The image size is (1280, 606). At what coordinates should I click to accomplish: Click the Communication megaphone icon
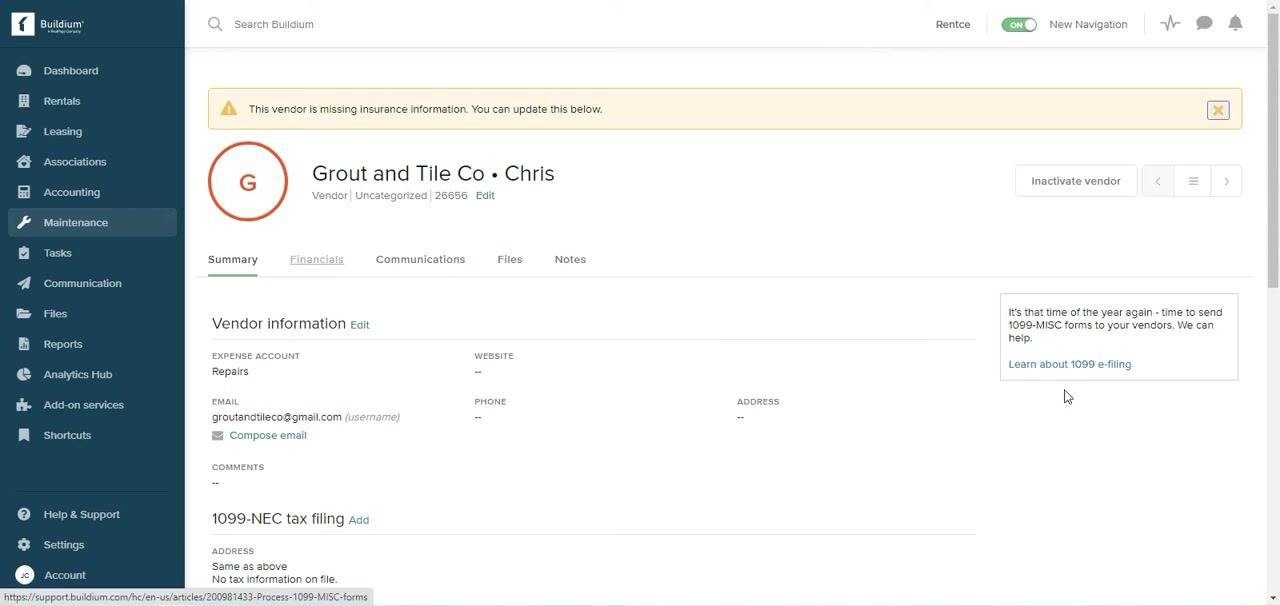click(24, 283)
